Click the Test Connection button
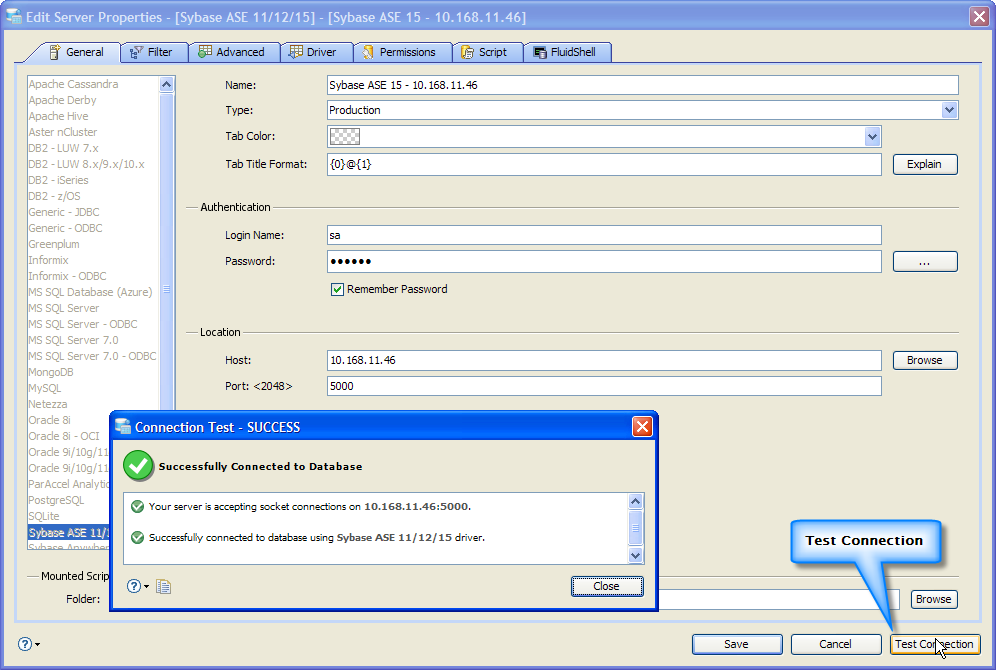This screenshot has height=670, width=996. tap(934, 644)
